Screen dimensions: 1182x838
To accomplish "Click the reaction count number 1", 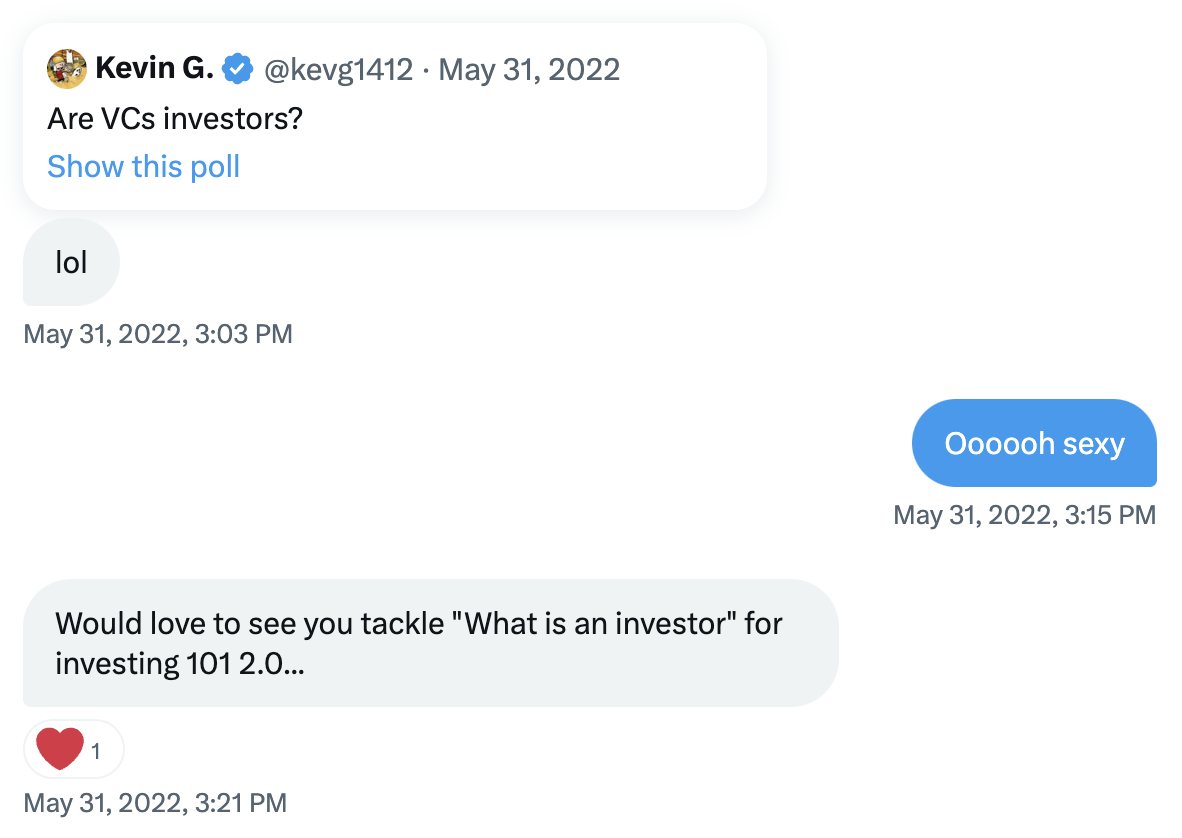I will pyautogui.click(x=96, y=751).
